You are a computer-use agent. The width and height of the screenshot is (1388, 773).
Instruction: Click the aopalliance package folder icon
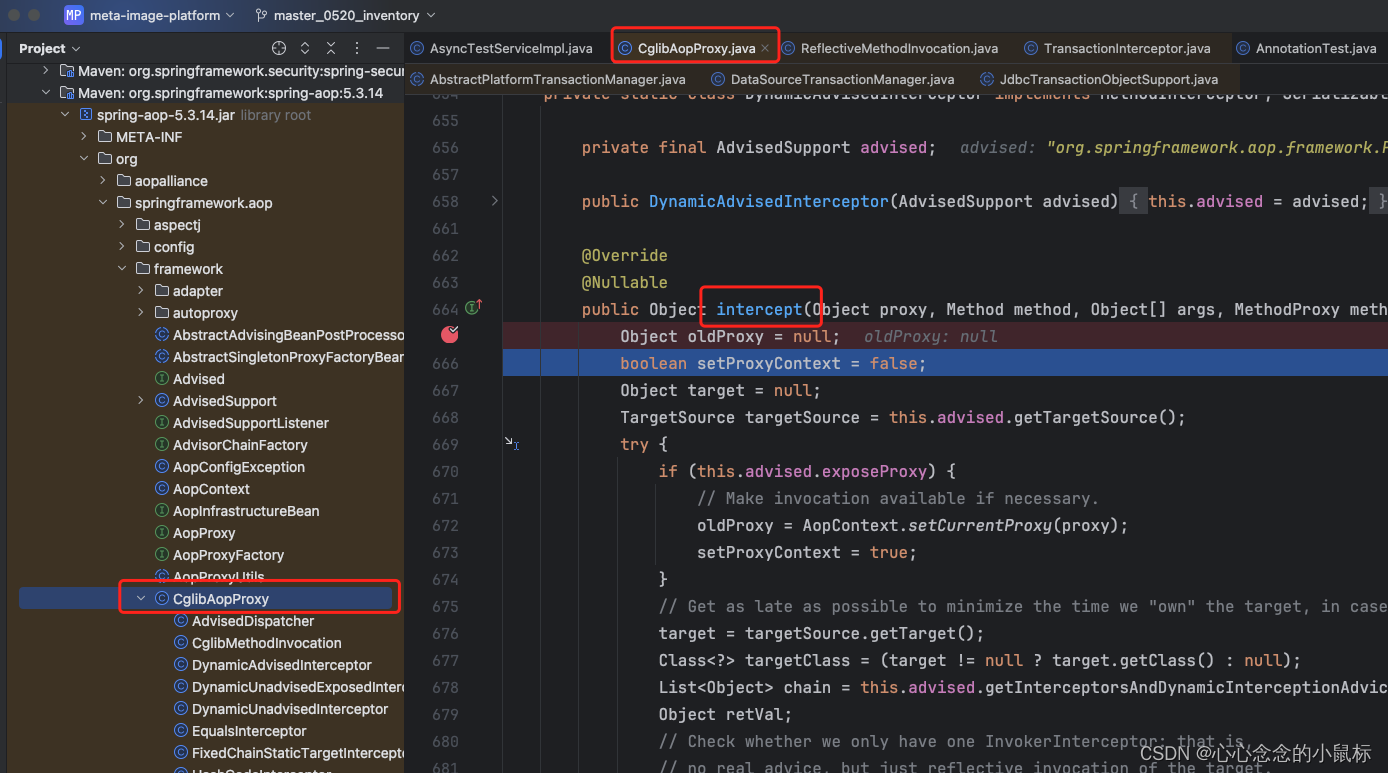pyautogui.click(x=124, y=181)
